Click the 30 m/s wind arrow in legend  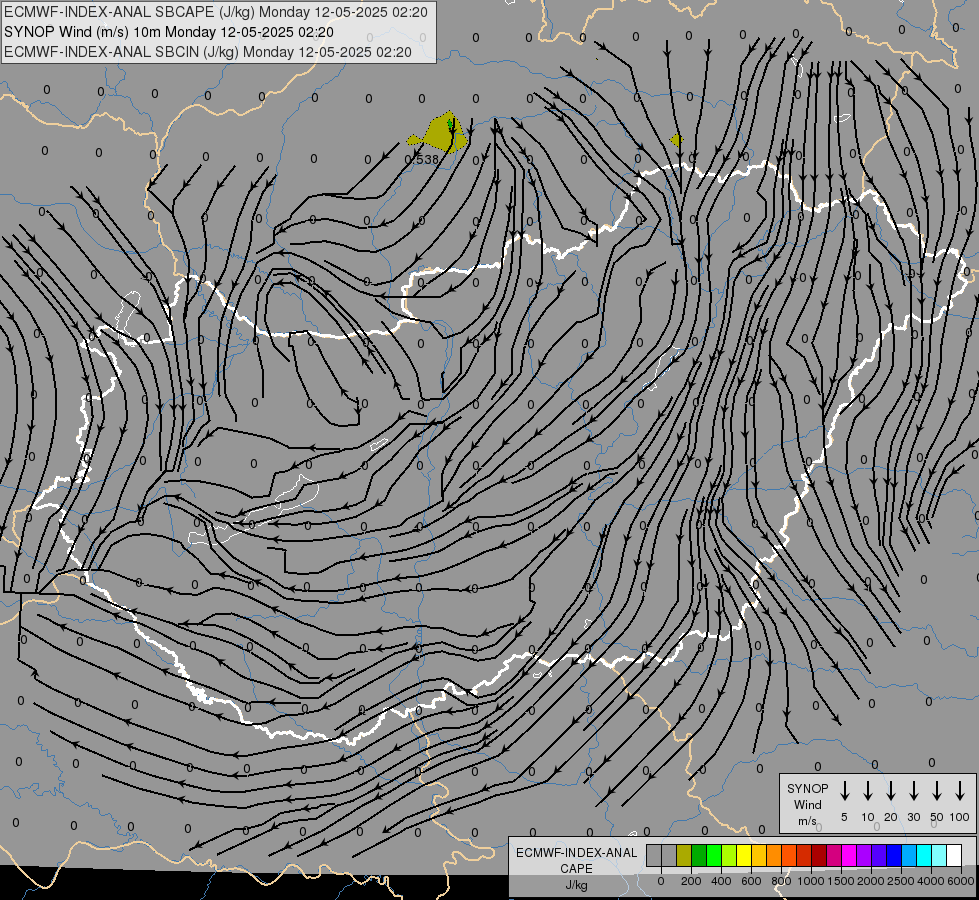pos(913,791)
